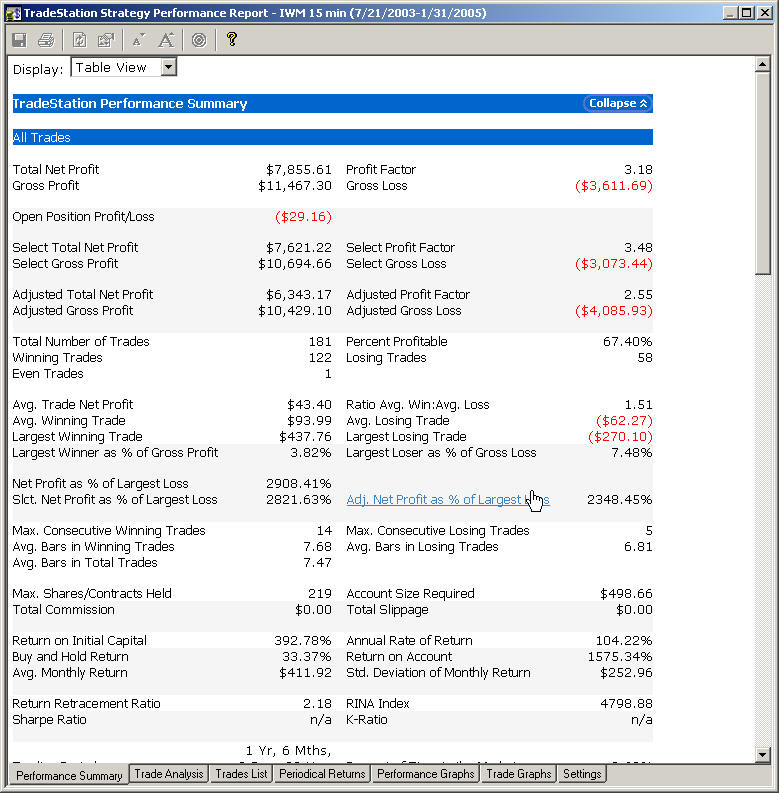Select the Total Net Profit value $7,855.61
Viewport: 779px width, 793px height.
coord(299,169)
